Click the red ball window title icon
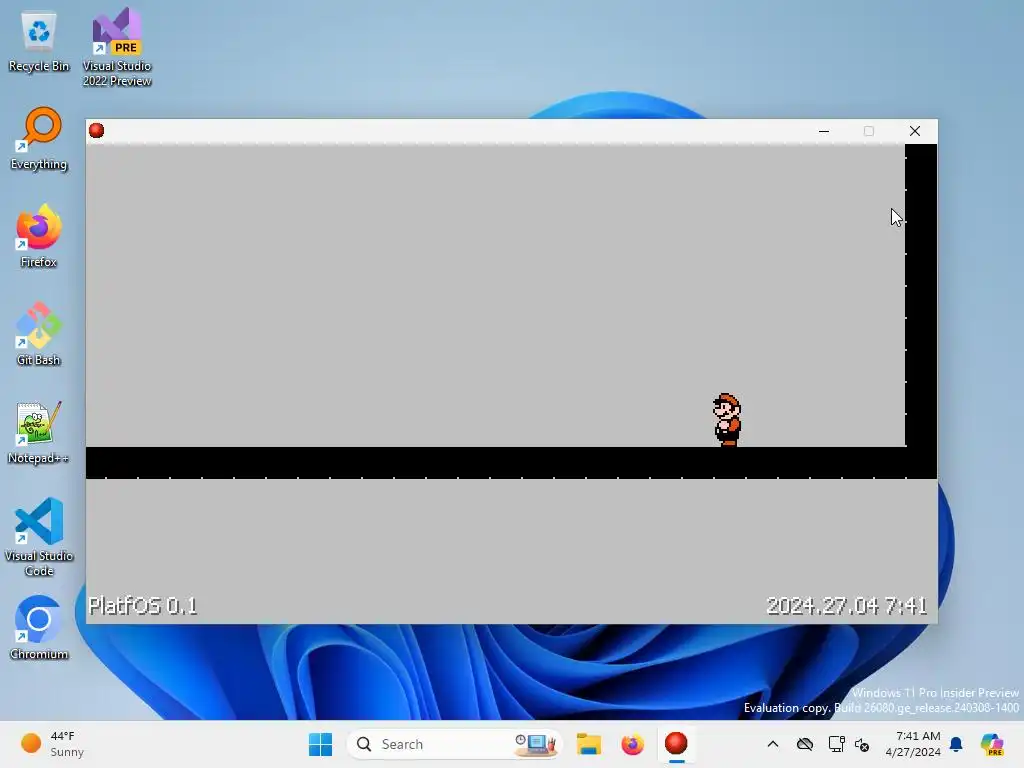The image size is (1024, 768). pyautogui.click(x=97, y=131)
